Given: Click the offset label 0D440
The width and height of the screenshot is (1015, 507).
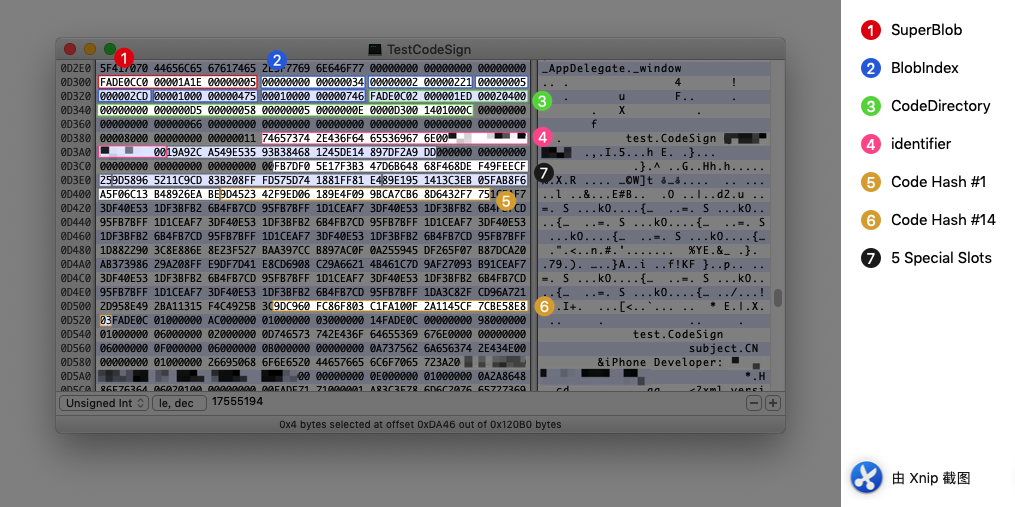Looking at the screenshot, I should tap(76, 222).
